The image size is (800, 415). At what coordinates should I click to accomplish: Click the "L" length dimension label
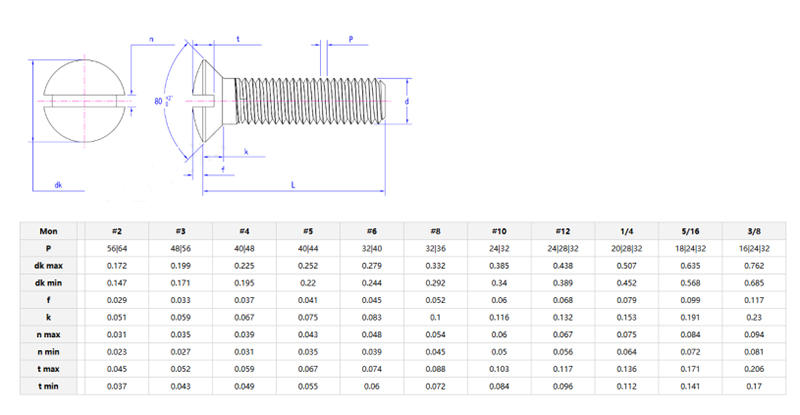point(292,184)
